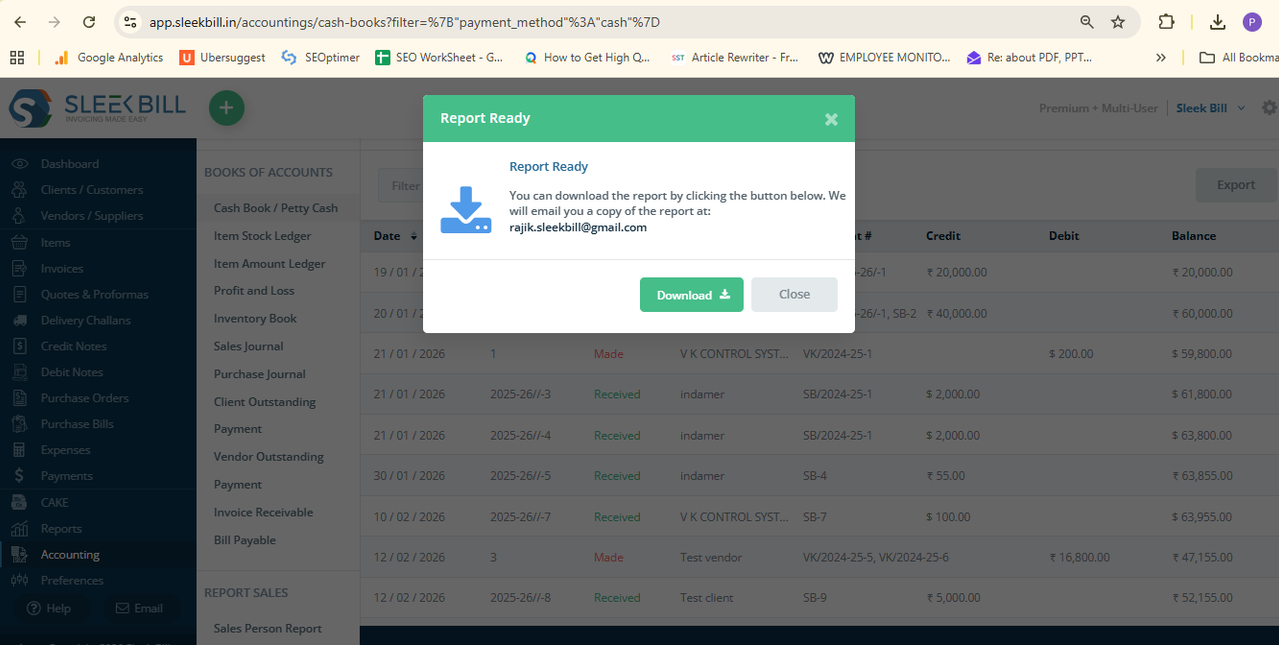1279x645 pixels.
Task: Click the Accounting sidebar icon
Action: [19, 554]
